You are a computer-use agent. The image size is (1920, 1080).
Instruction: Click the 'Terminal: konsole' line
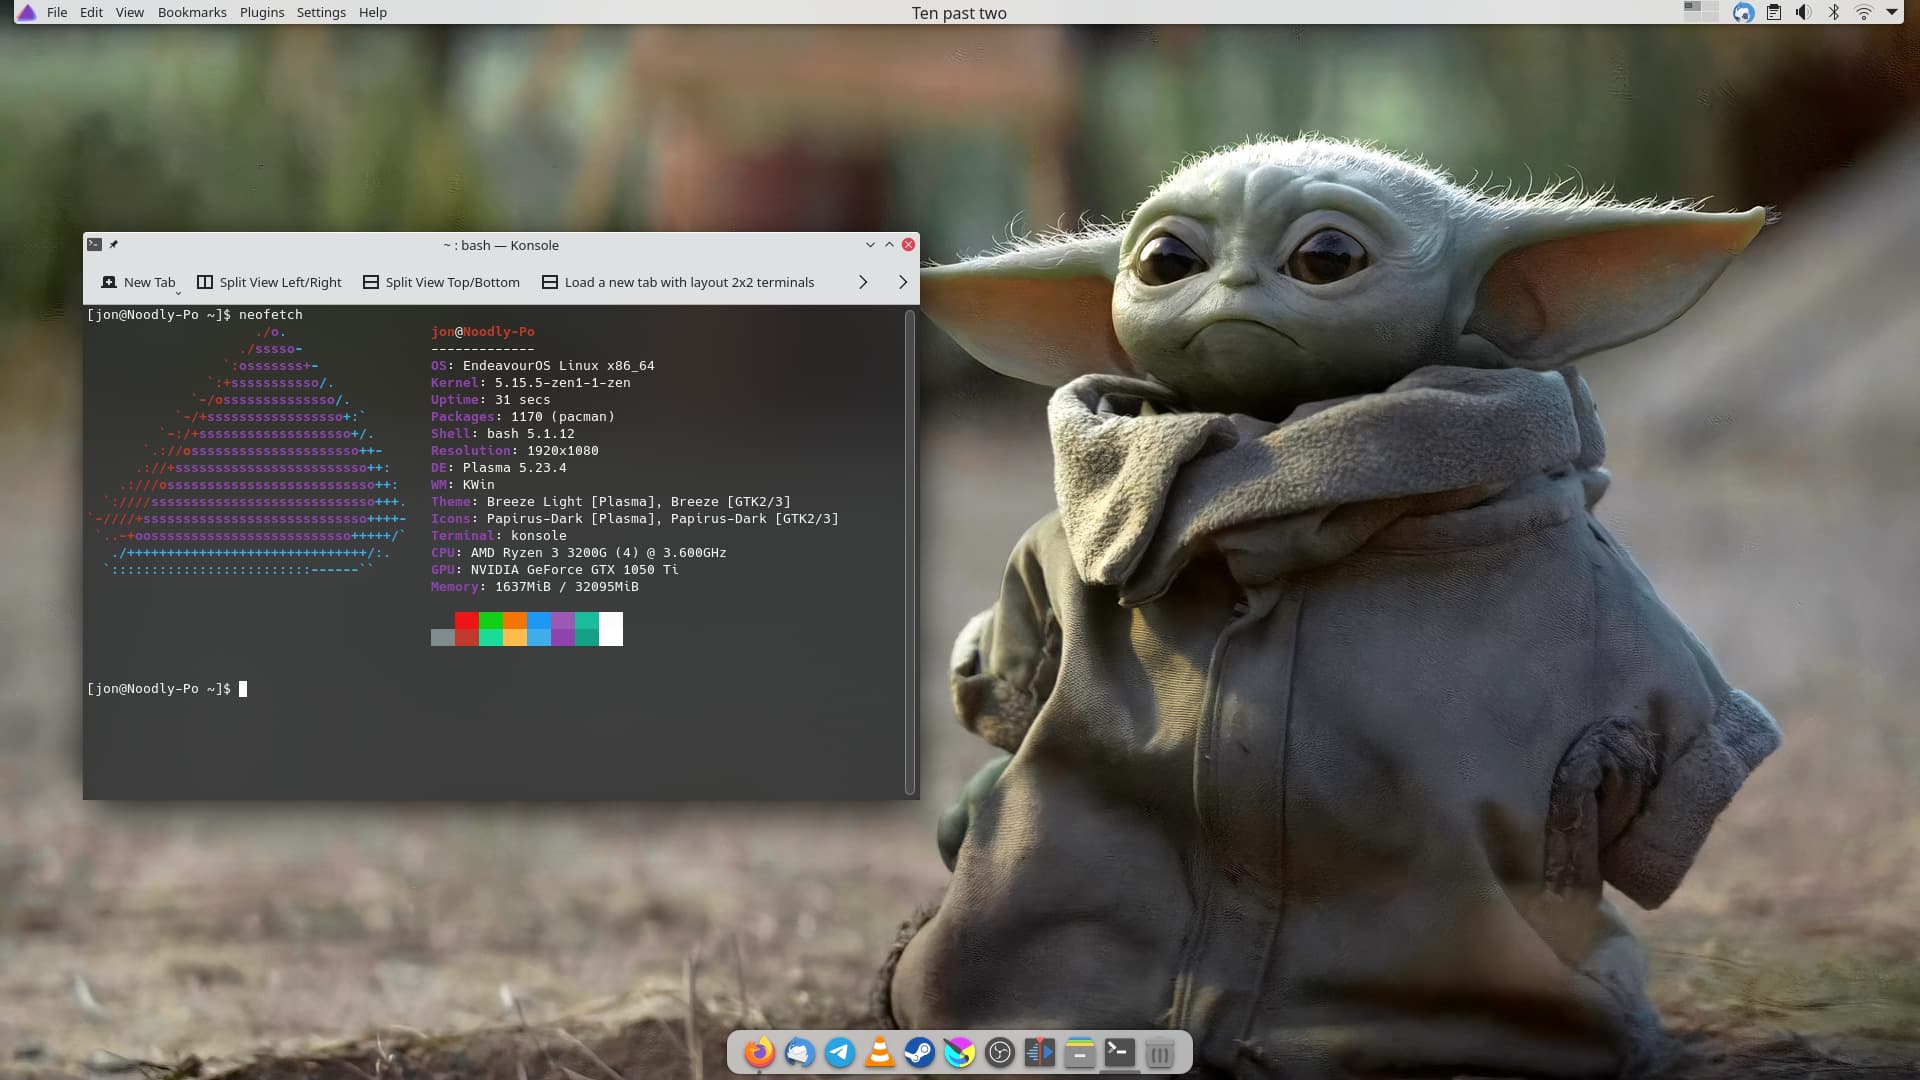[499, 535]
